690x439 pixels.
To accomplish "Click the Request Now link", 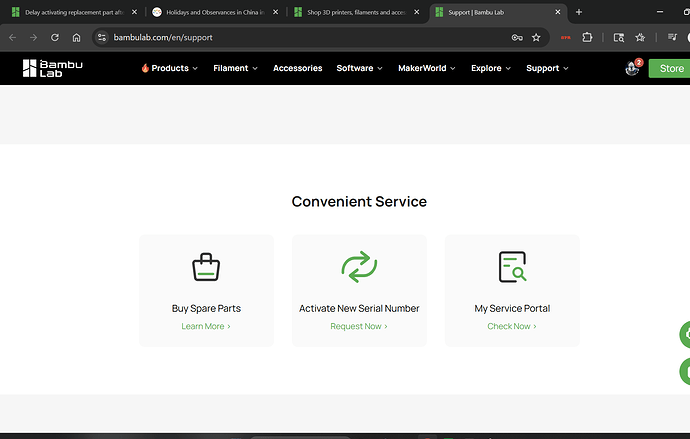I will pos(359,326).
